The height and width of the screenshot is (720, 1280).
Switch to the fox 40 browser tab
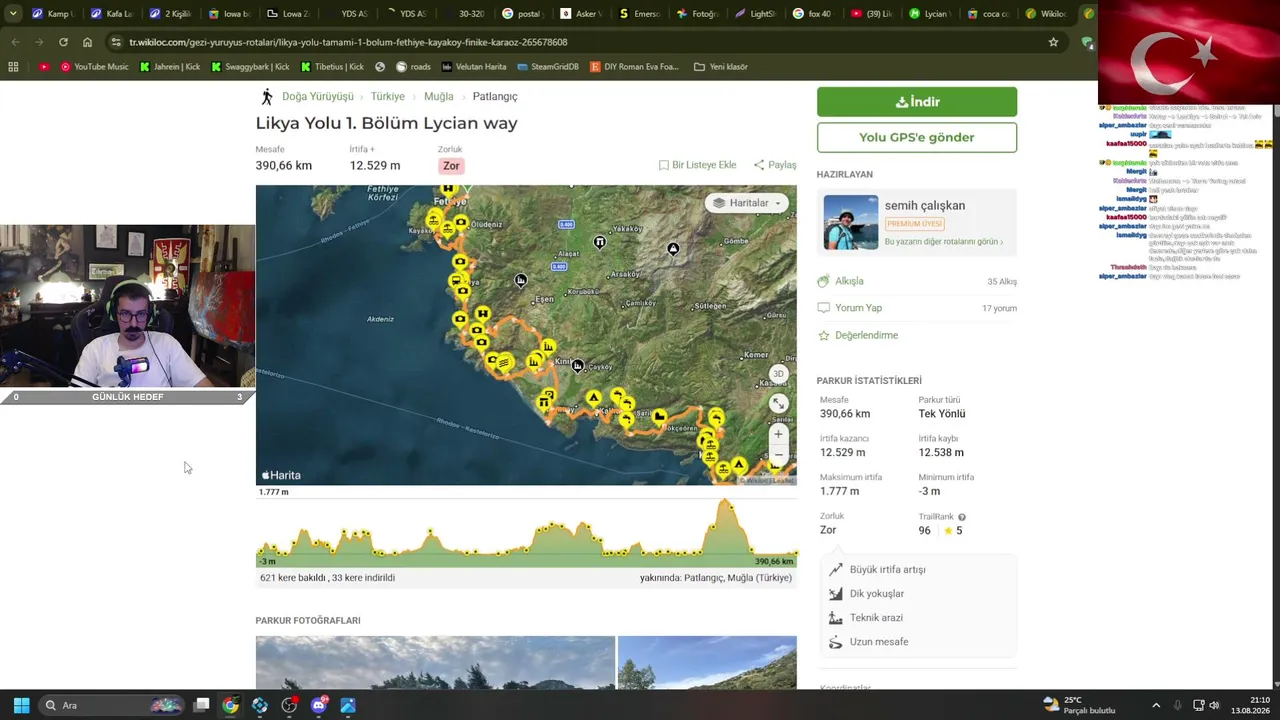[812, 14]
